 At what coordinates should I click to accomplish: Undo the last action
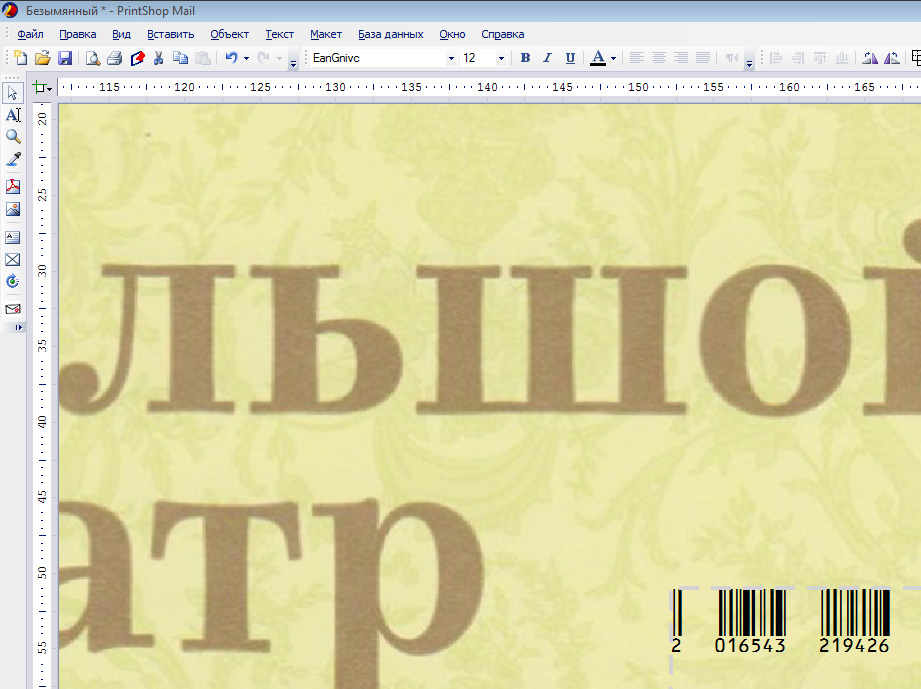coord(231,58)
